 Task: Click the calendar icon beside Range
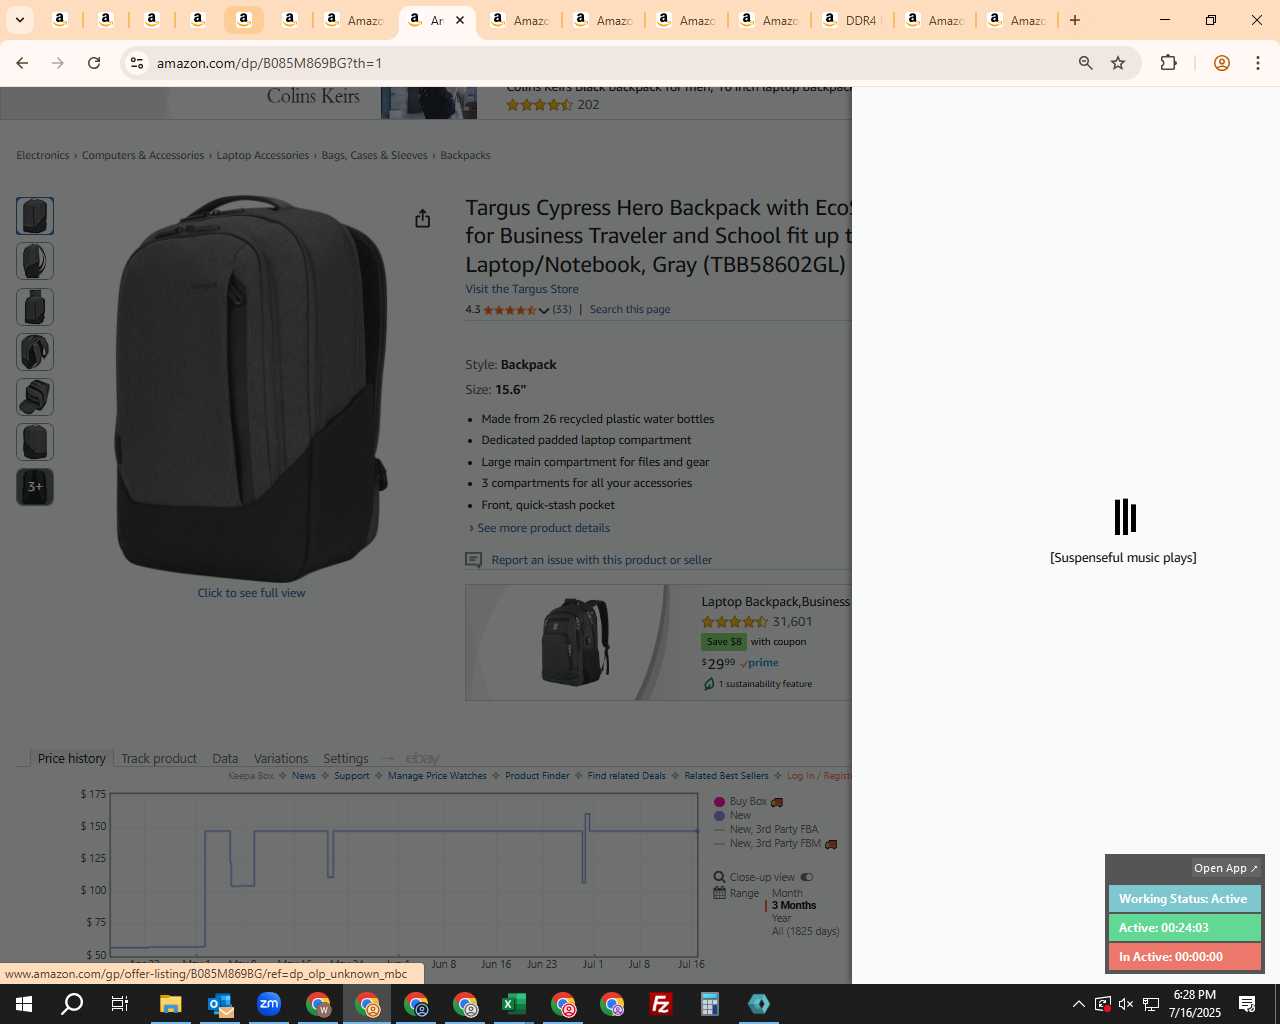[719, 893]
